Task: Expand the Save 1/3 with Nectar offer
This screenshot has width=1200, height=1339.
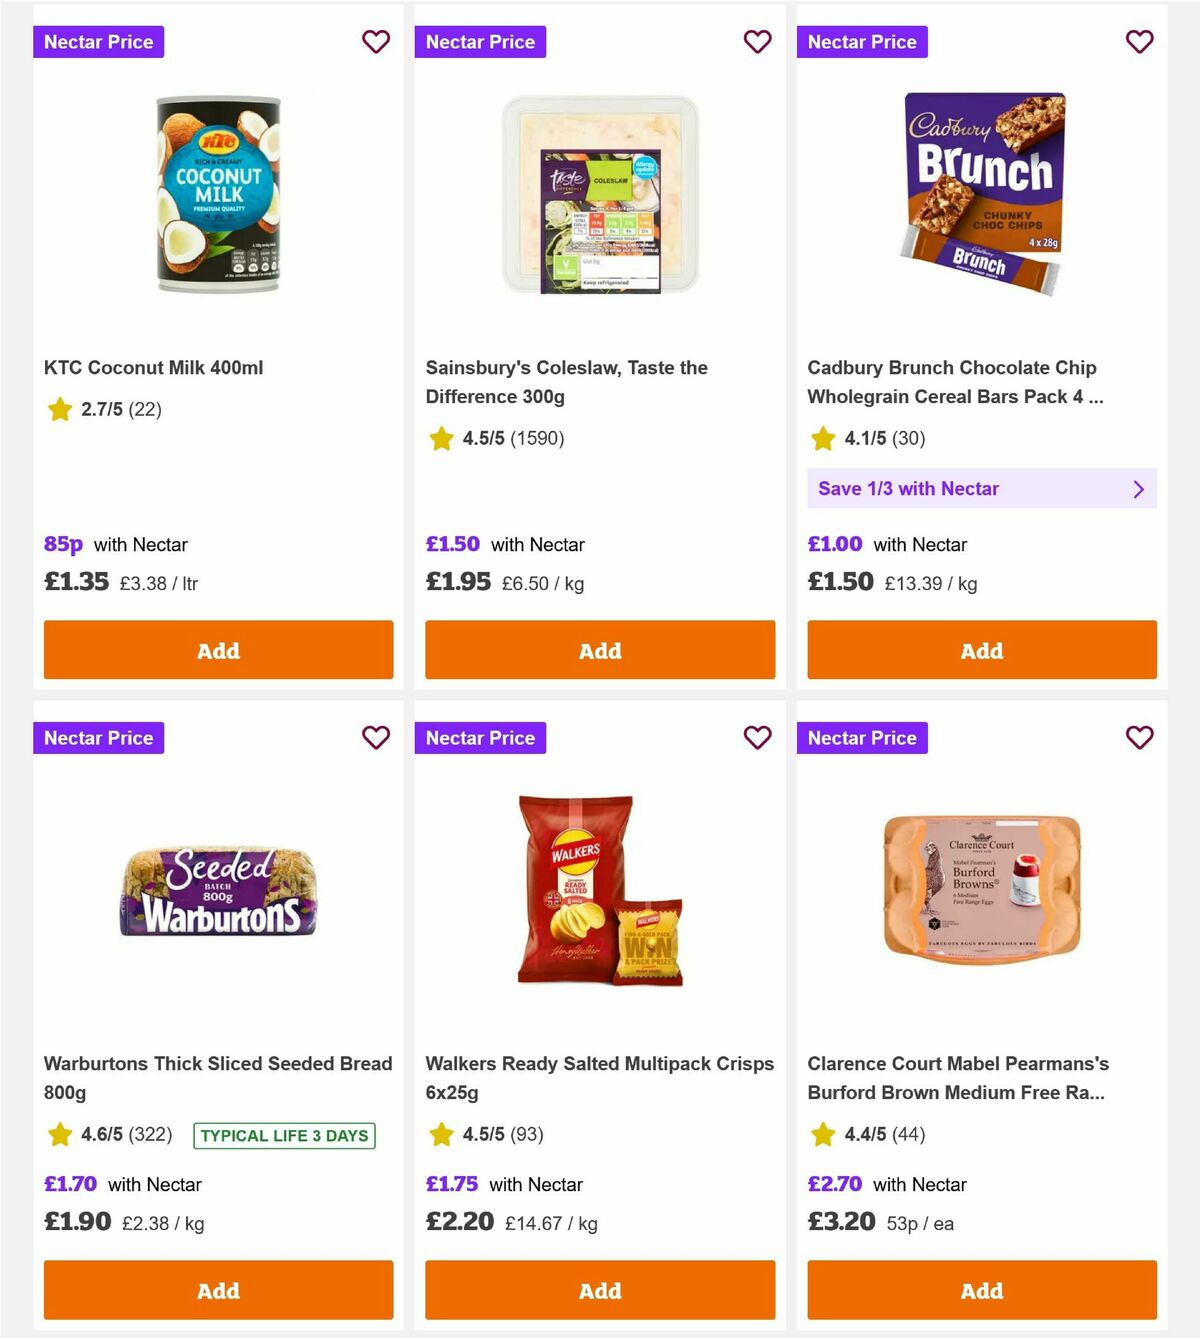Action: tap(982, 488)
